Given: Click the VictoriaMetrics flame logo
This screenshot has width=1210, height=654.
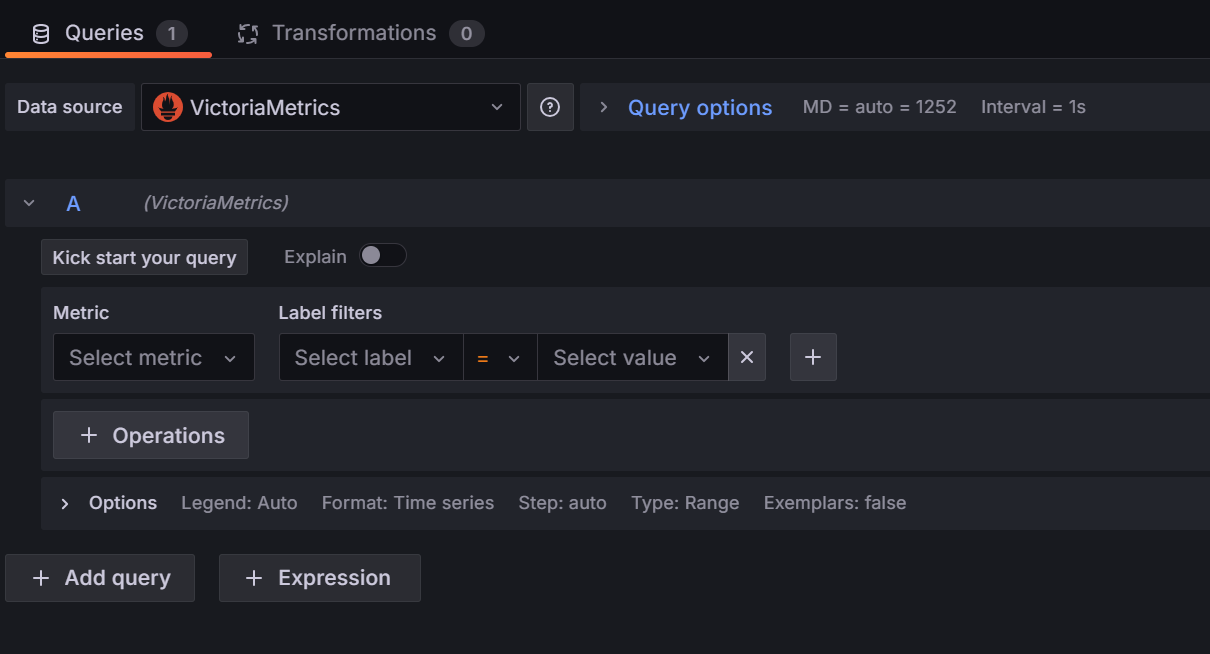Looking at the screenshot, I should click(170, 107).
